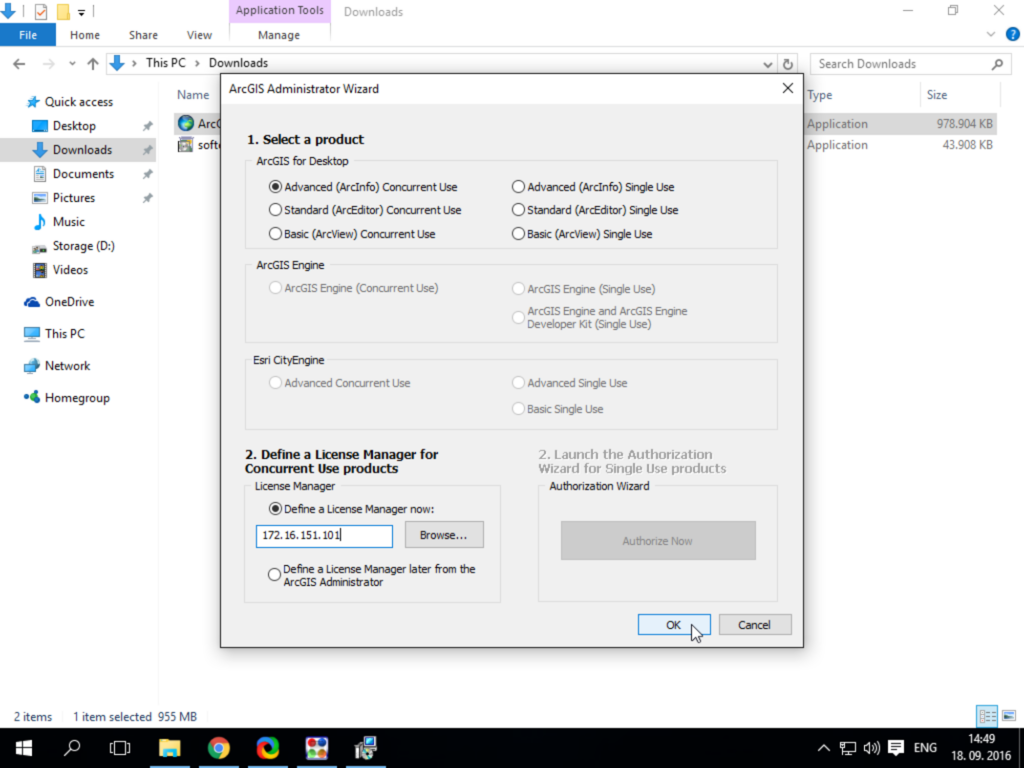Select Define a License Manager later option
The height and width of the screenshot is (768, 1024).
coord(372,575)
